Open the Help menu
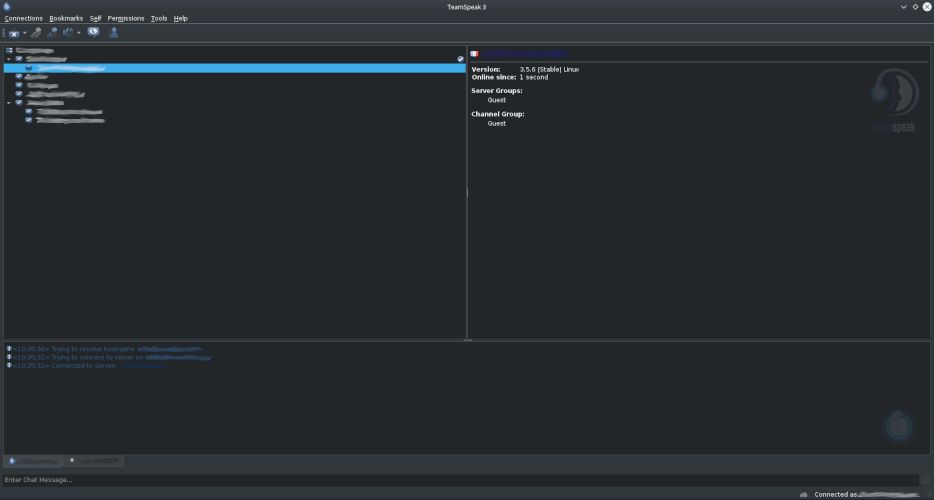Viewport: 934px width, 500px height. coord(180,18)
